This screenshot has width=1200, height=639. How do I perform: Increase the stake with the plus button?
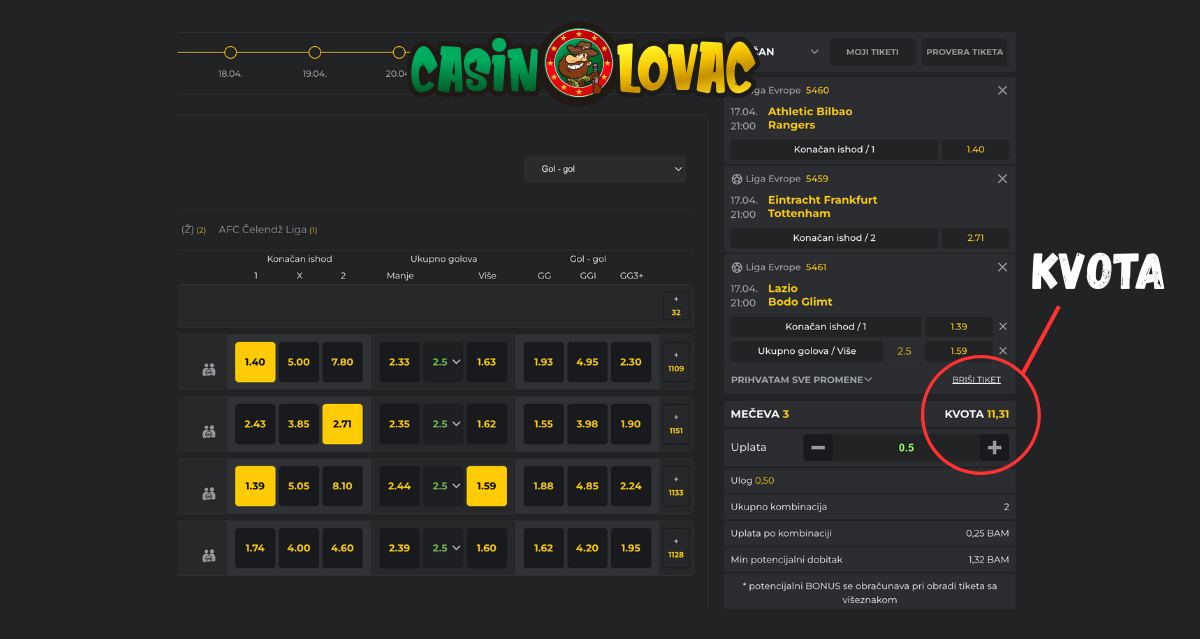coord(994,448)
